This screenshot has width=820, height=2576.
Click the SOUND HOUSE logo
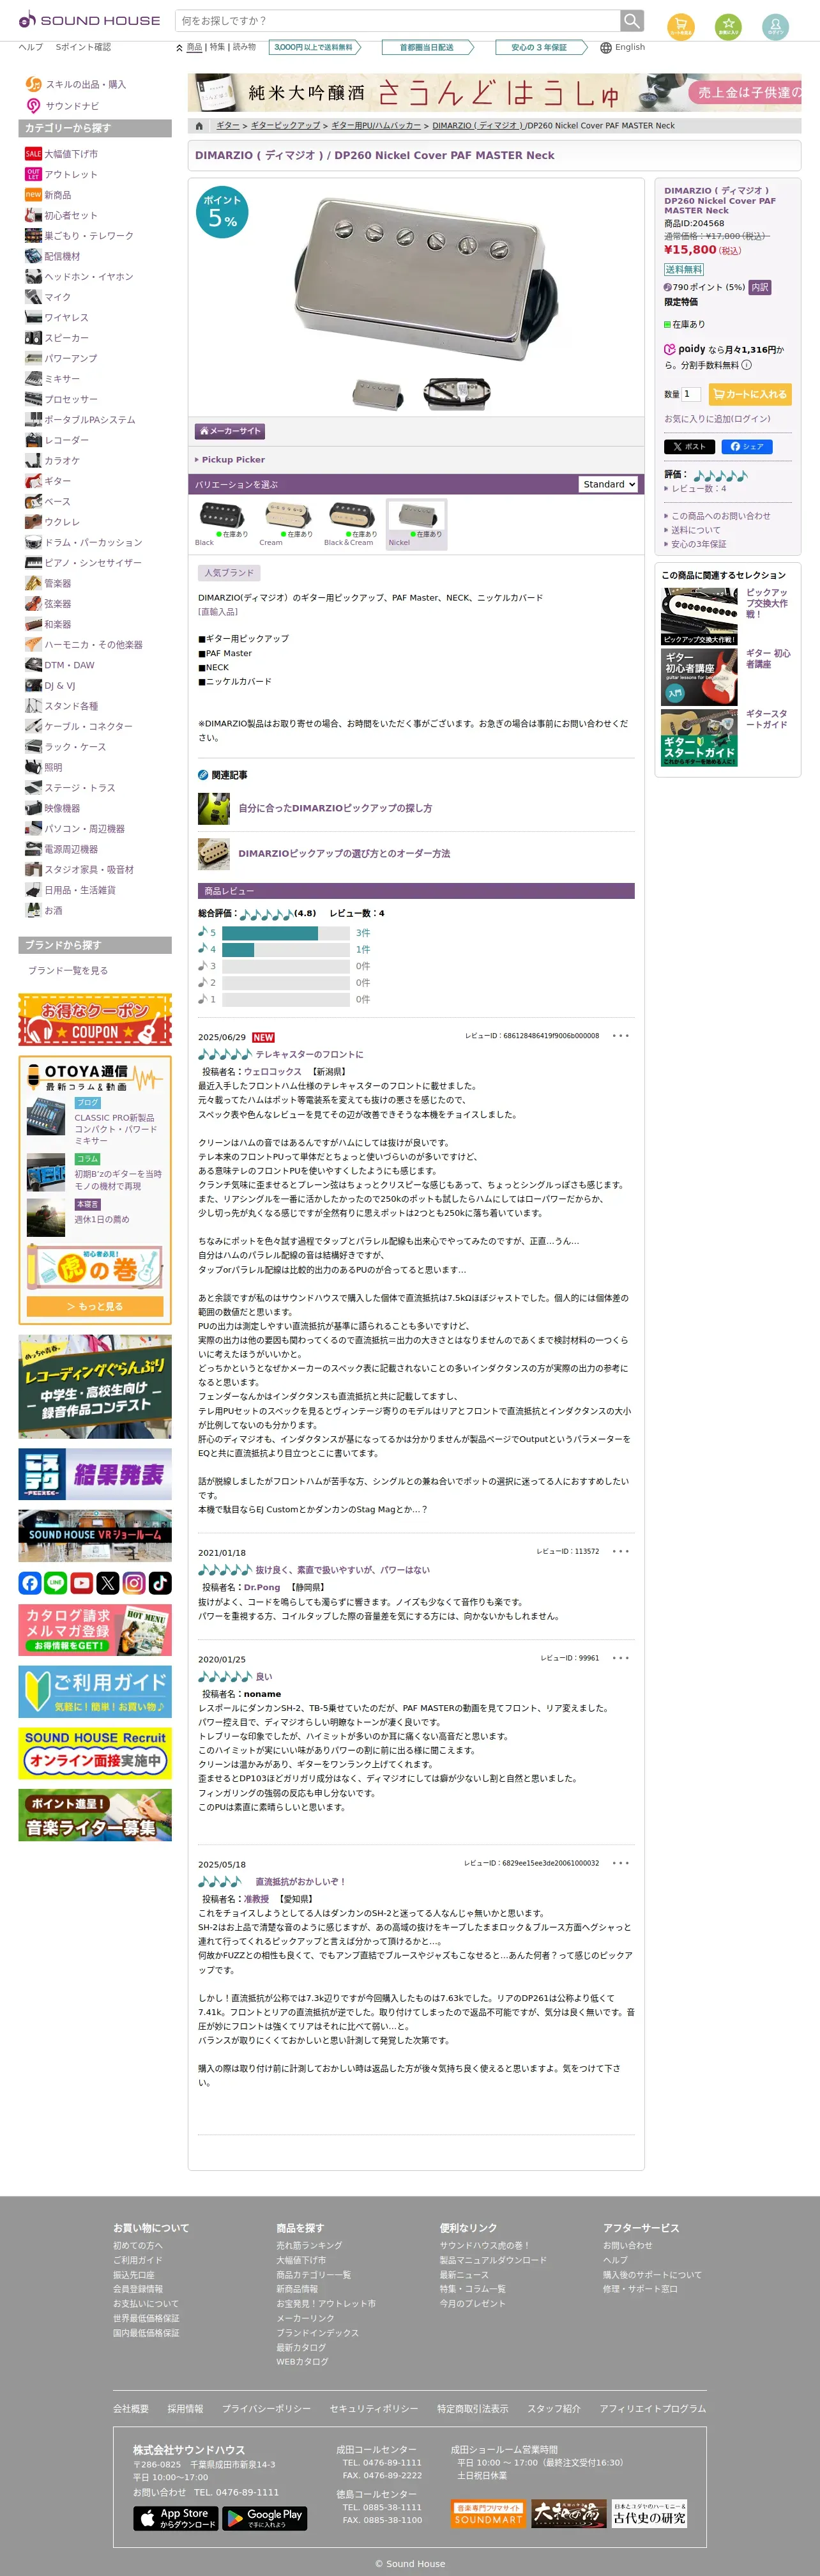(x=89, y=20)
